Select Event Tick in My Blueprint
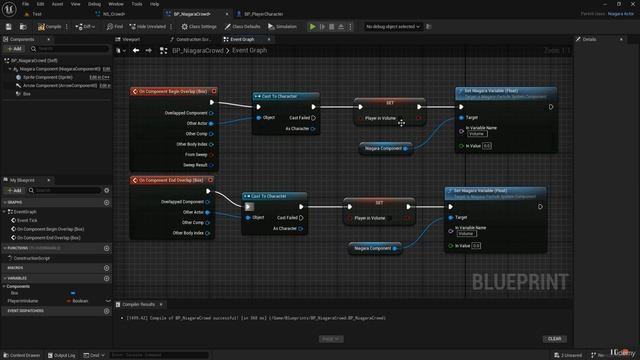Screen dimensions: 640x360 click(x=27, y=220)
